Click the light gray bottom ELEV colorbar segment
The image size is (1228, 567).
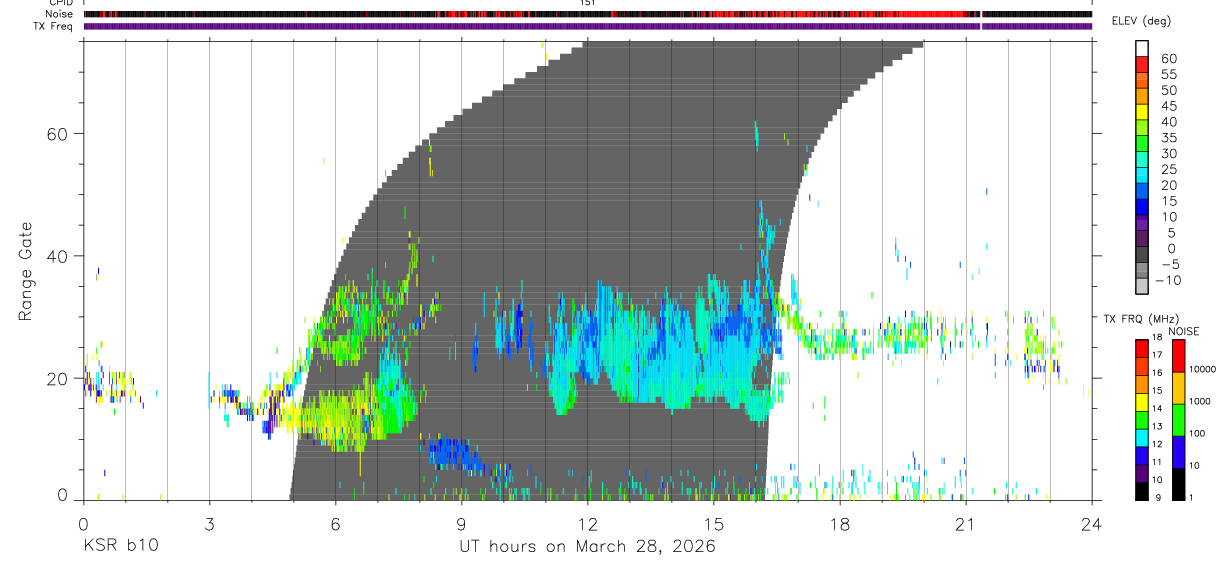1141,287
